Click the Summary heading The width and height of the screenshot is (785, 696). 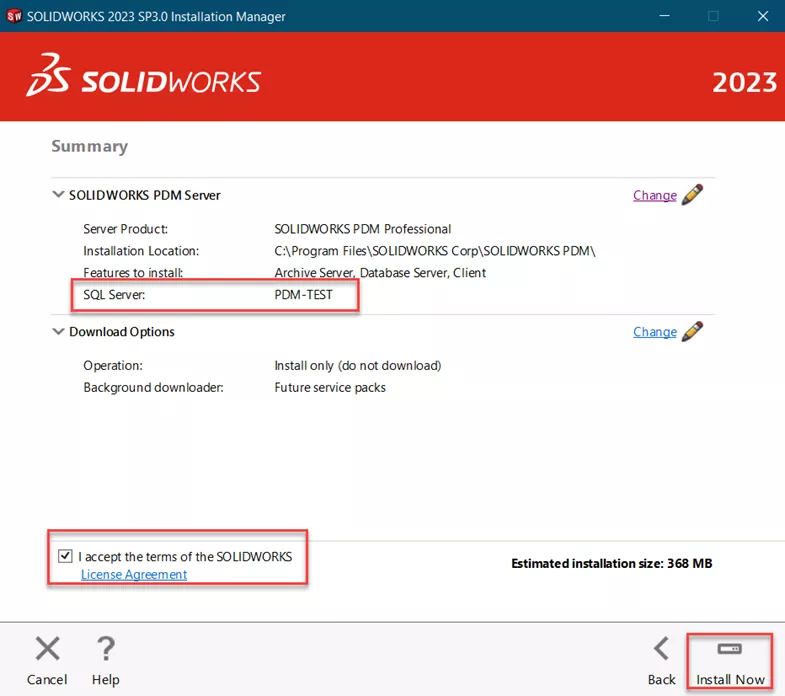click(x=90, y=146)
